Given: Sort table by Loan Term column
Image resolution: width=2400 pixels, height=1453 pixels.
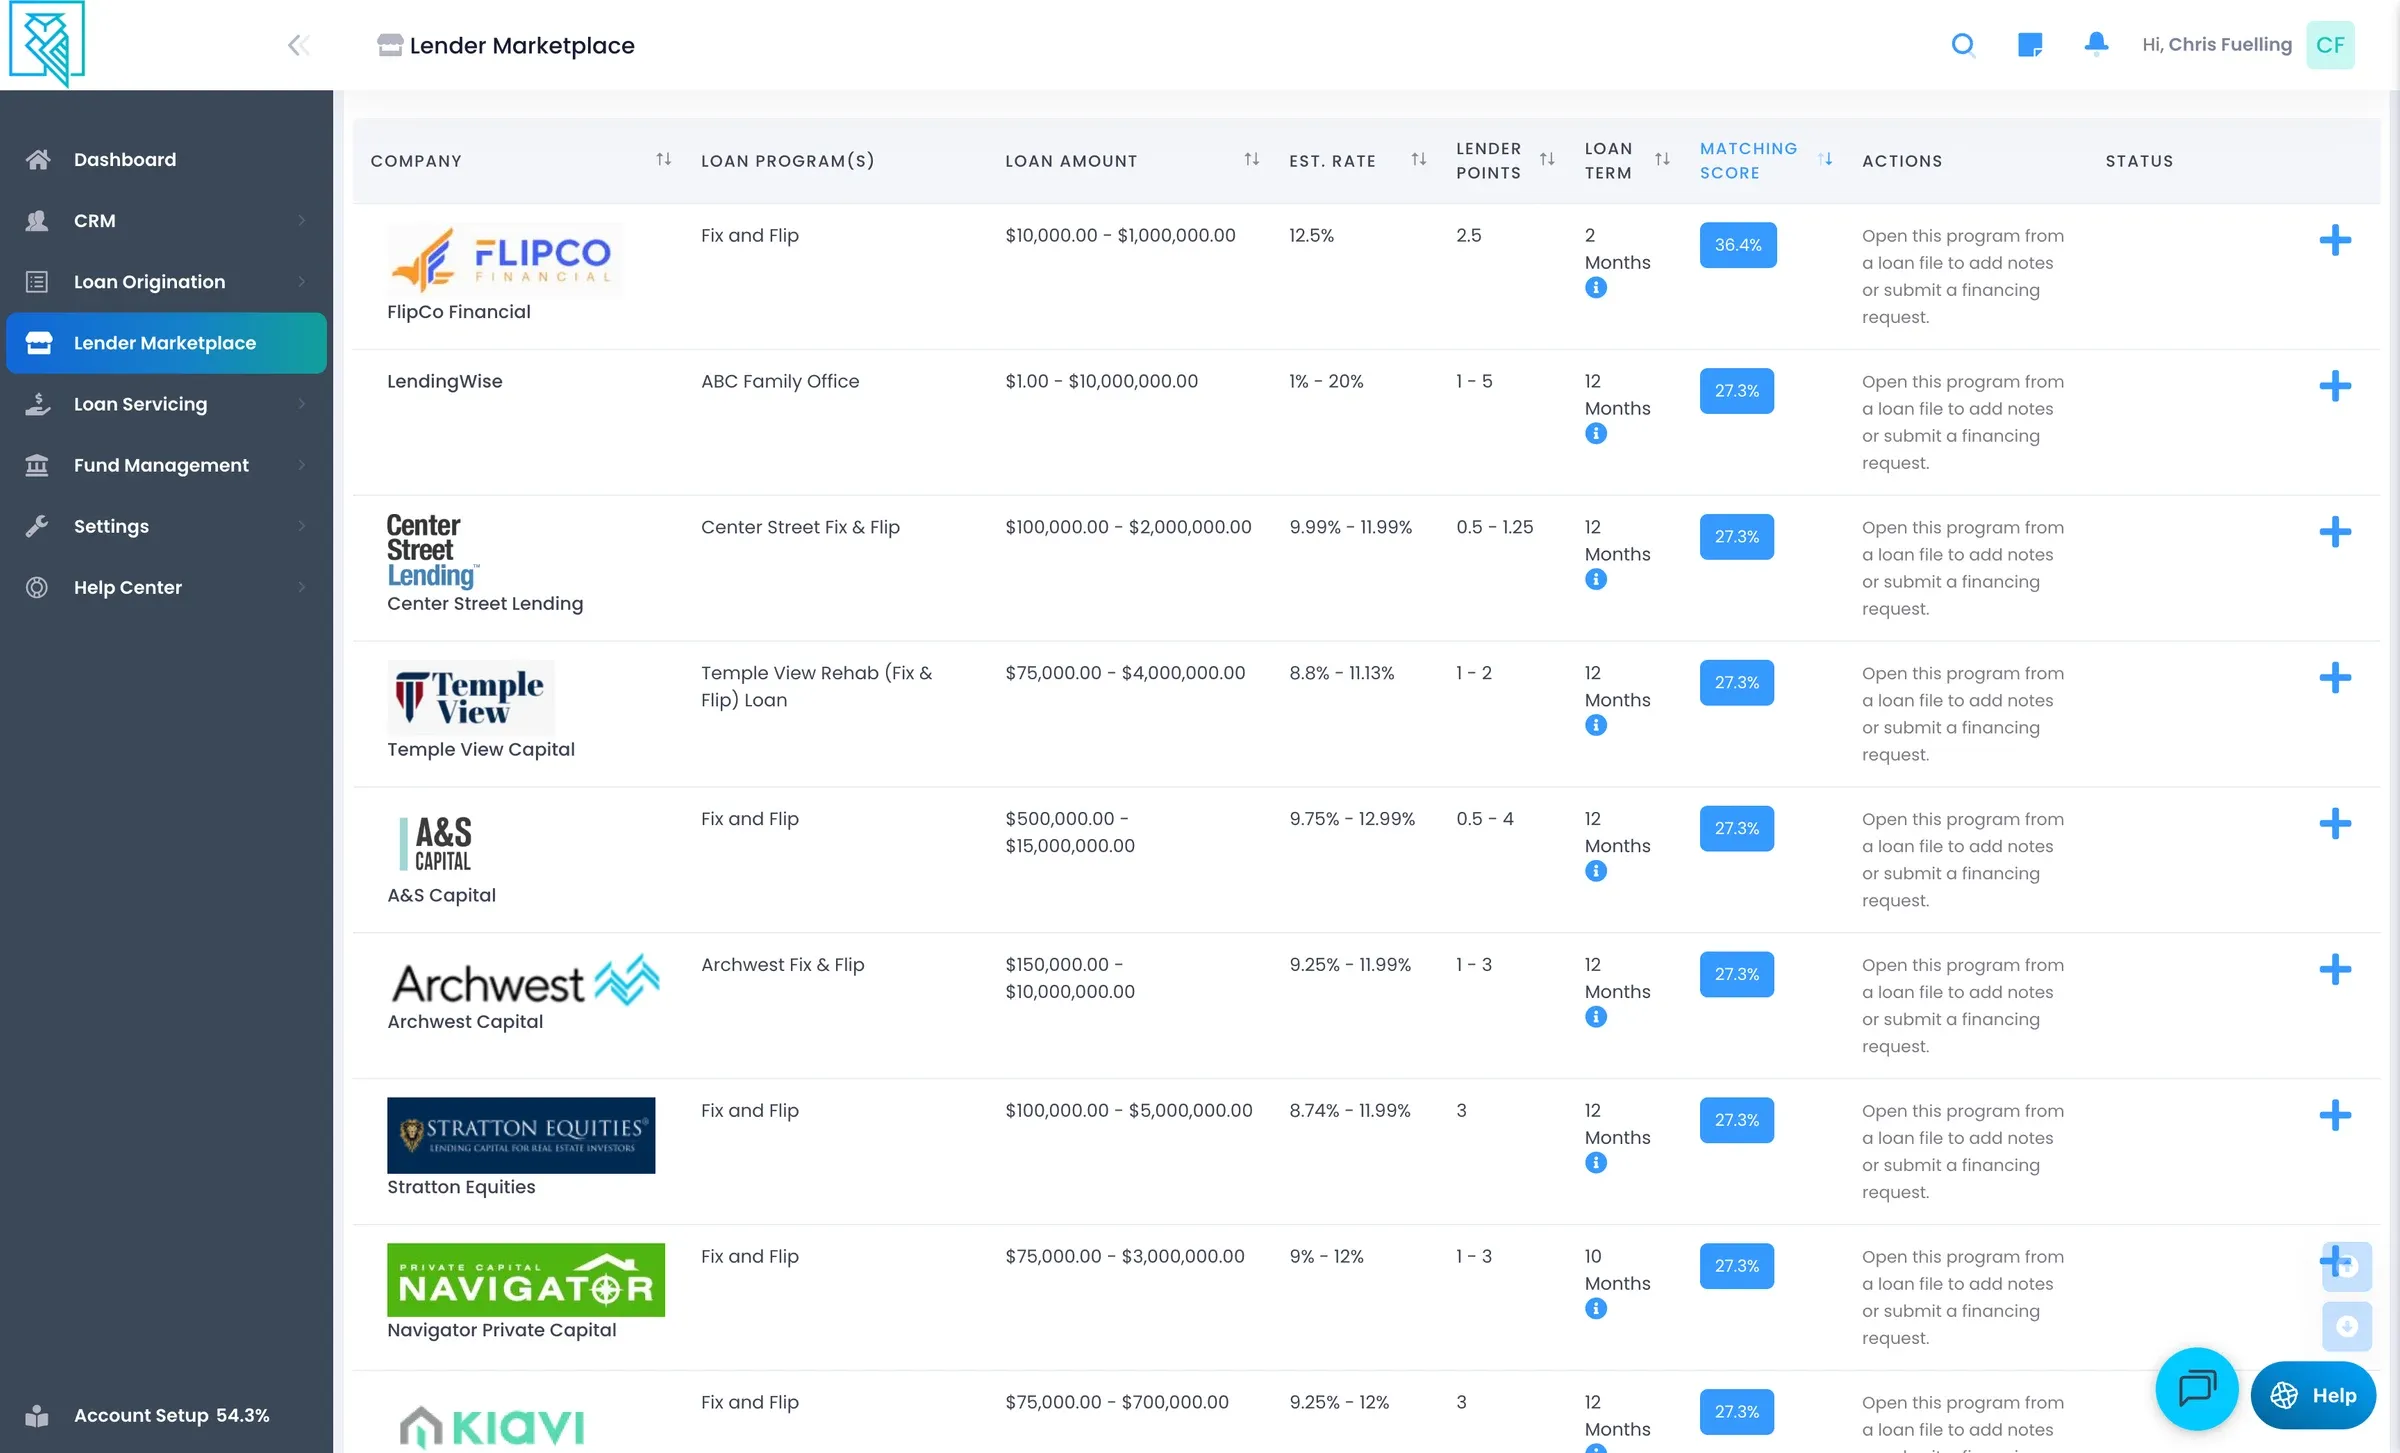Looking at the screenshot, I should coord(1662,160).
